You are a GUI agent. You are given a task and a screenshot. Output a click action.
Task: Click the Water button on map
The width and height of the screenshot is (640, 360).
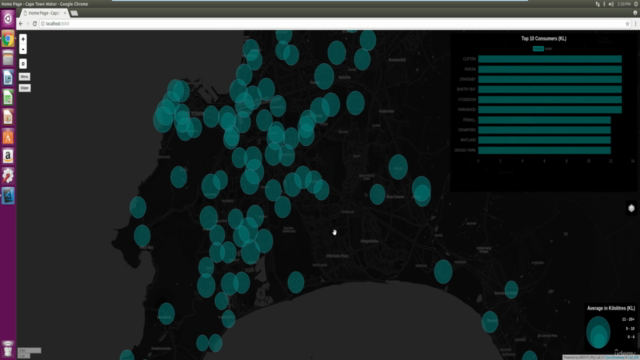(24, 88)
